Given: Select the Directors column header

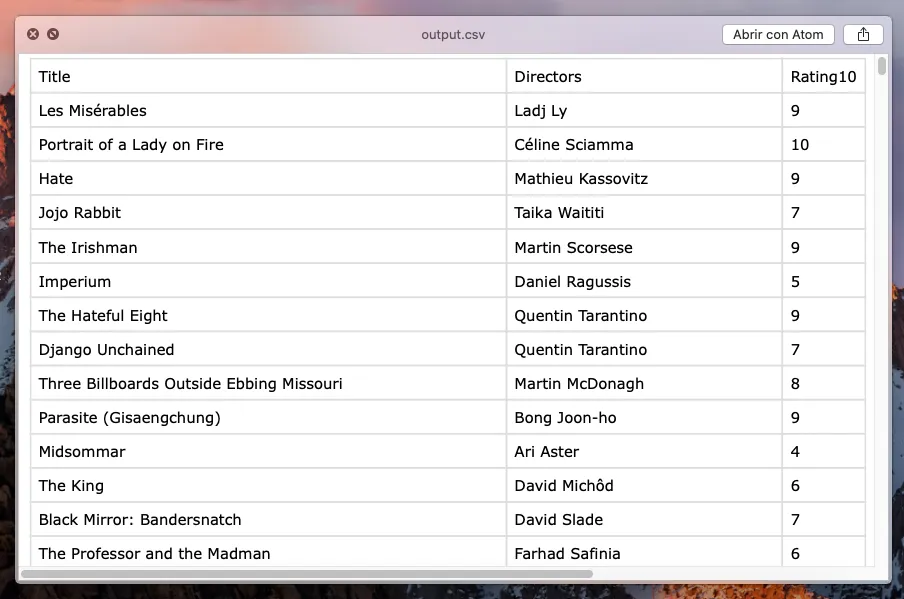Looking at the screenshot, I should 644,77.
